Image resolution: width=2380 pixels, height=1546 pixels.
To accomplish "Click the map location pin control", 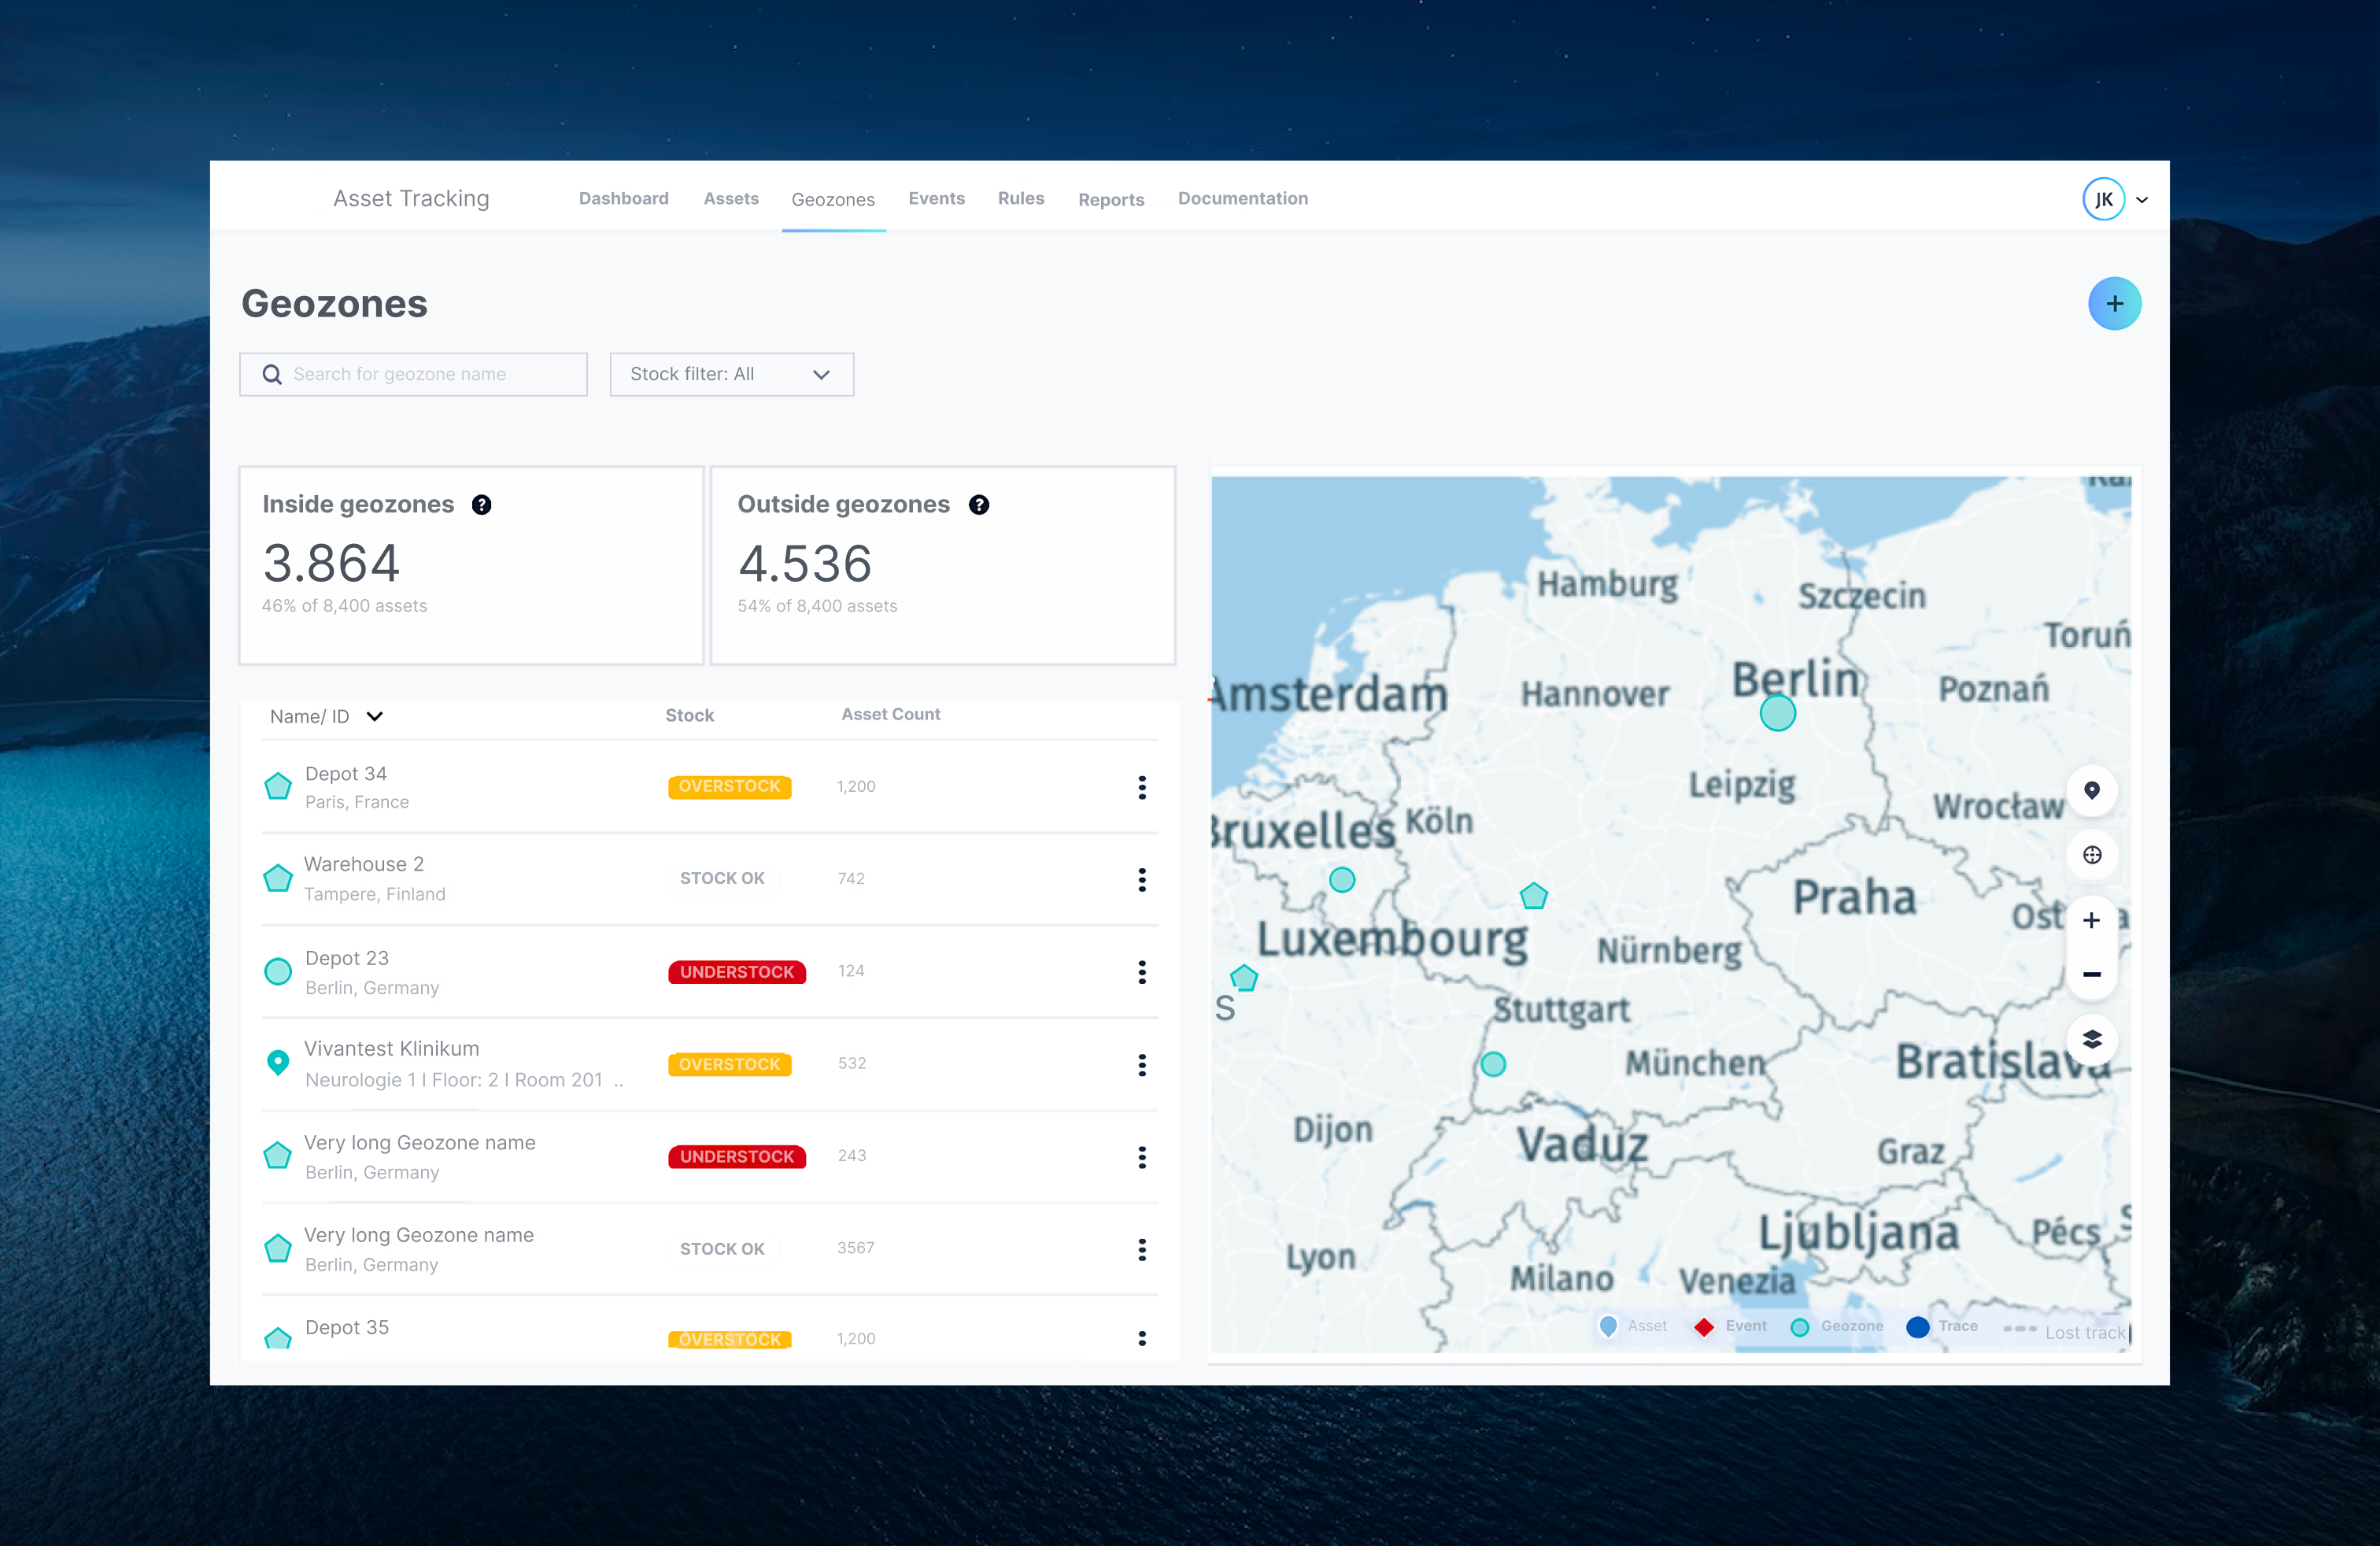I will 2091,791.
